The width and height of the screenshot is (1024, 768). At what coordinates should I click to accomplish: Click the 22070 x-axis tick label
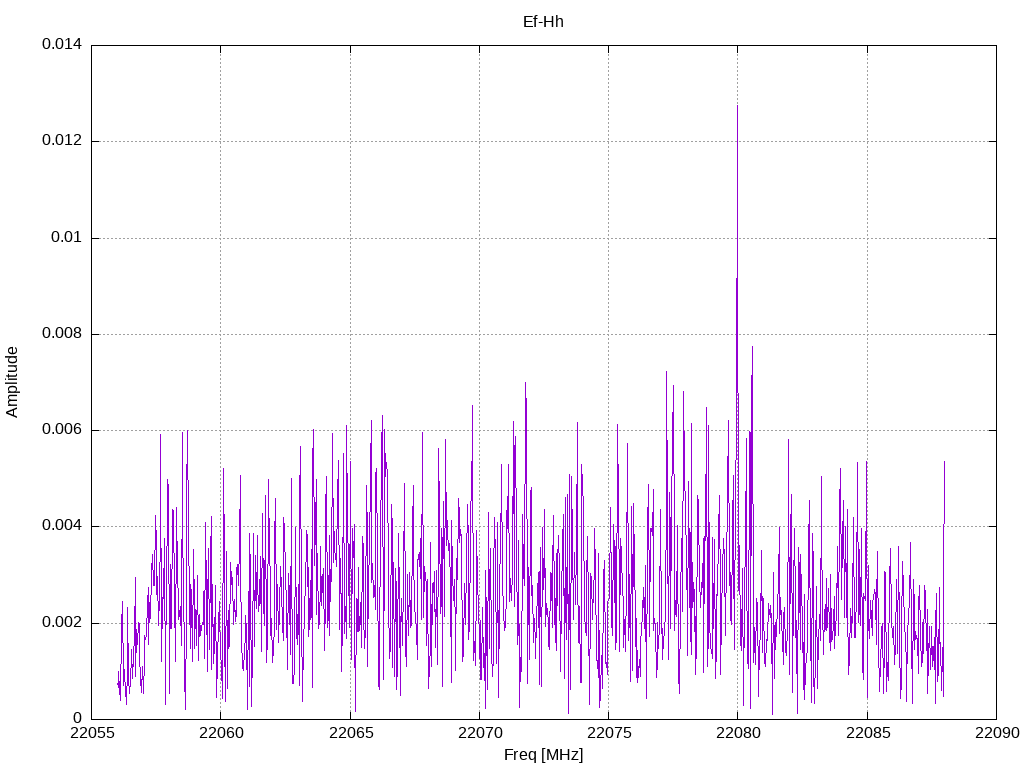pos(479,734)
